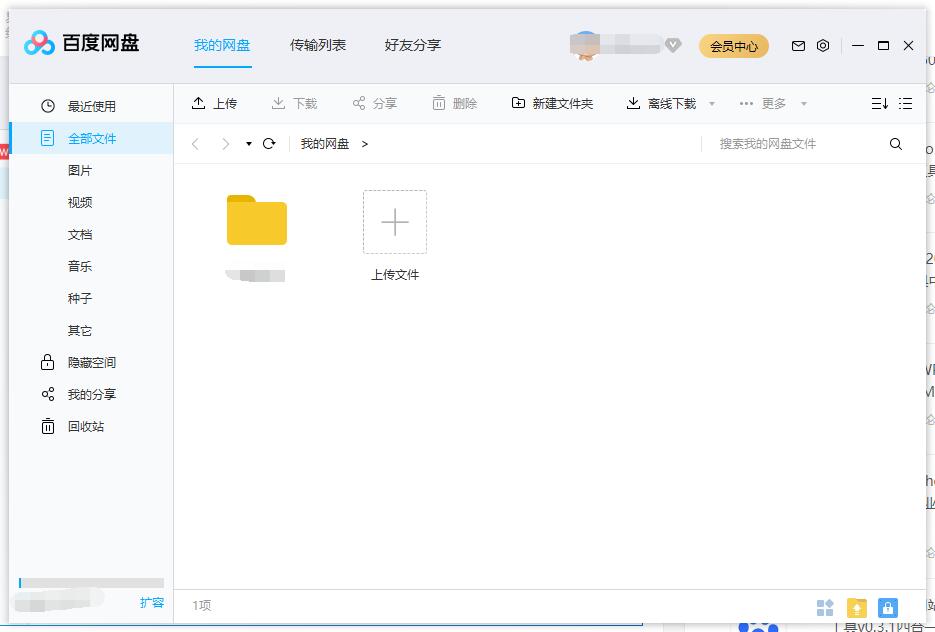Screen dimensions: 935x632
Task: Switch to the 好友分享 tab
Action: (x=413, y=45)
